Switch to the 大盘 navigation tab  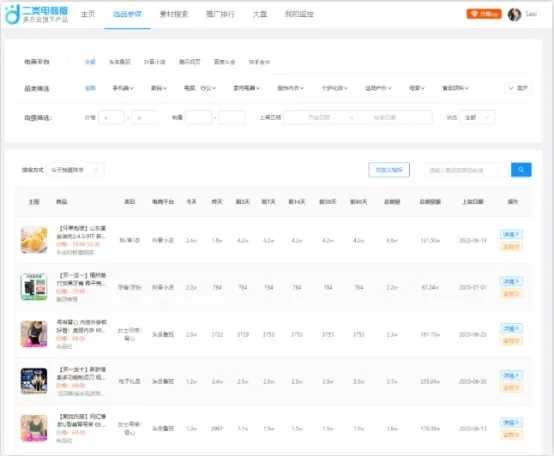(x=260, y=14)
